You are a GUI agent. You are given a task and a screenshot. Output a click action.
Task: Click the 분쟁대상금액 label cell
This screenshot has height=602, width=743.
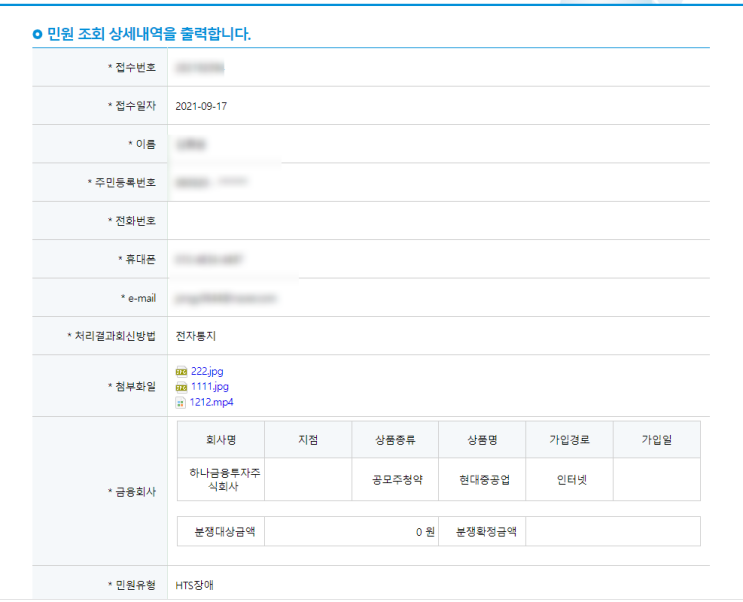click(x=221, y=531)
